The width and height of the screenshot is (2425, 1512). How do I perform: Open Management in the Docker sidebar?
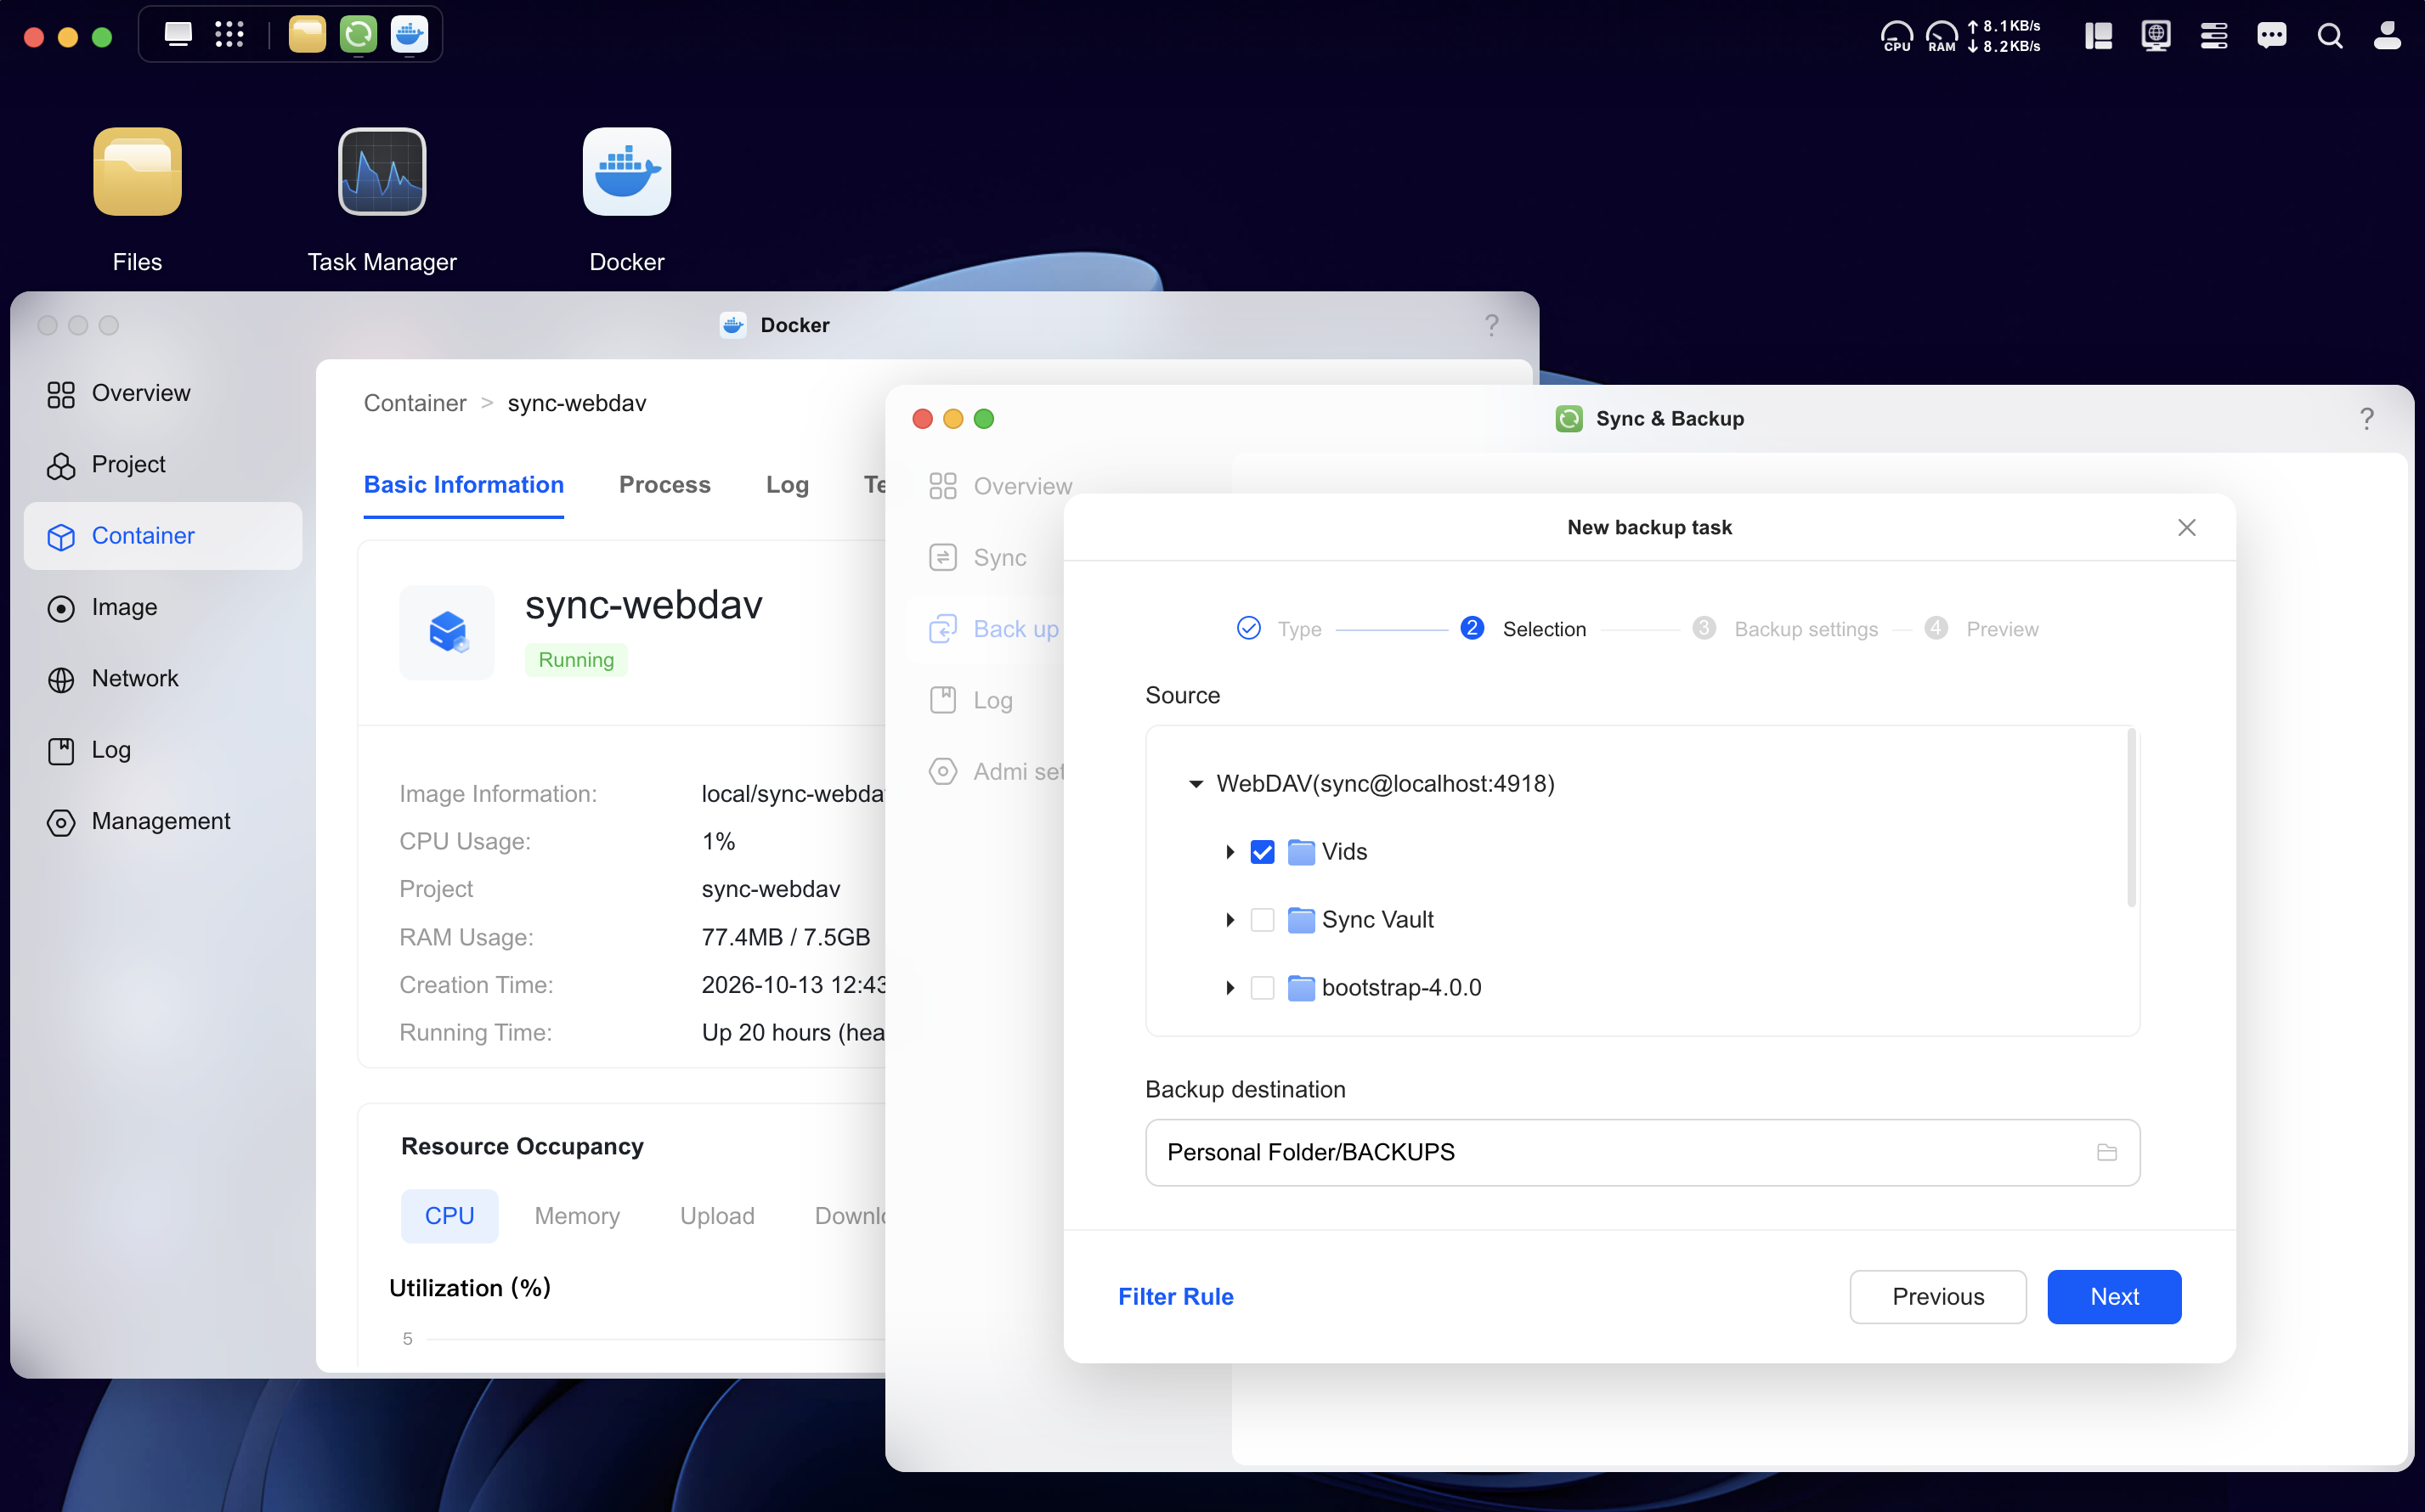point(163,821)
